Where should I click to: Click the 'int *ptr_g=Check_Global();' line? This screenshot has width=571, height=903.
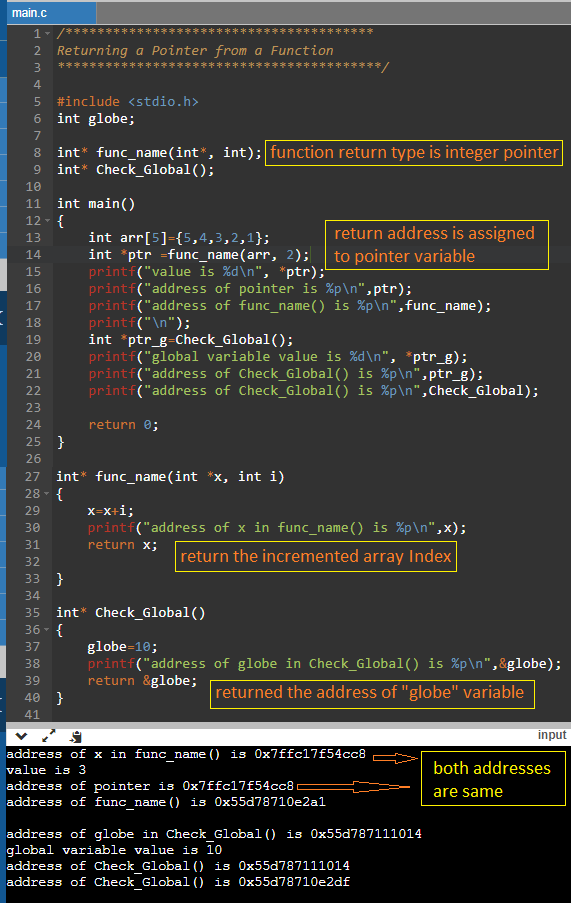191,340
